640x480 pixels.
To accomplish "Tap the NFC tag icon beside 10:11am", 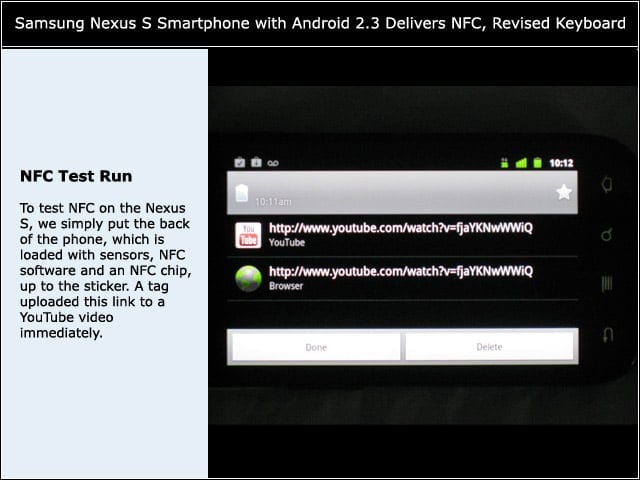I will (242, 193).
